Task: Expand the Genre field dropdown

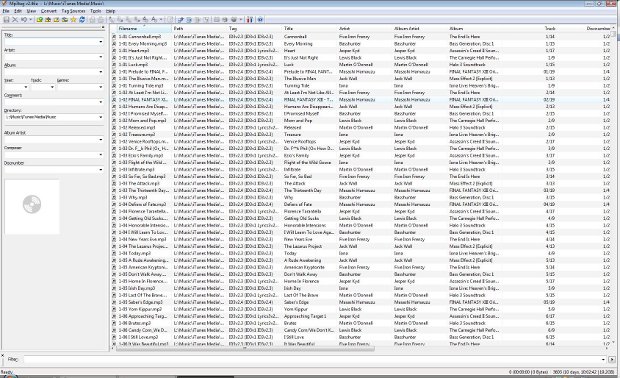Action: (x=100, y=87)
